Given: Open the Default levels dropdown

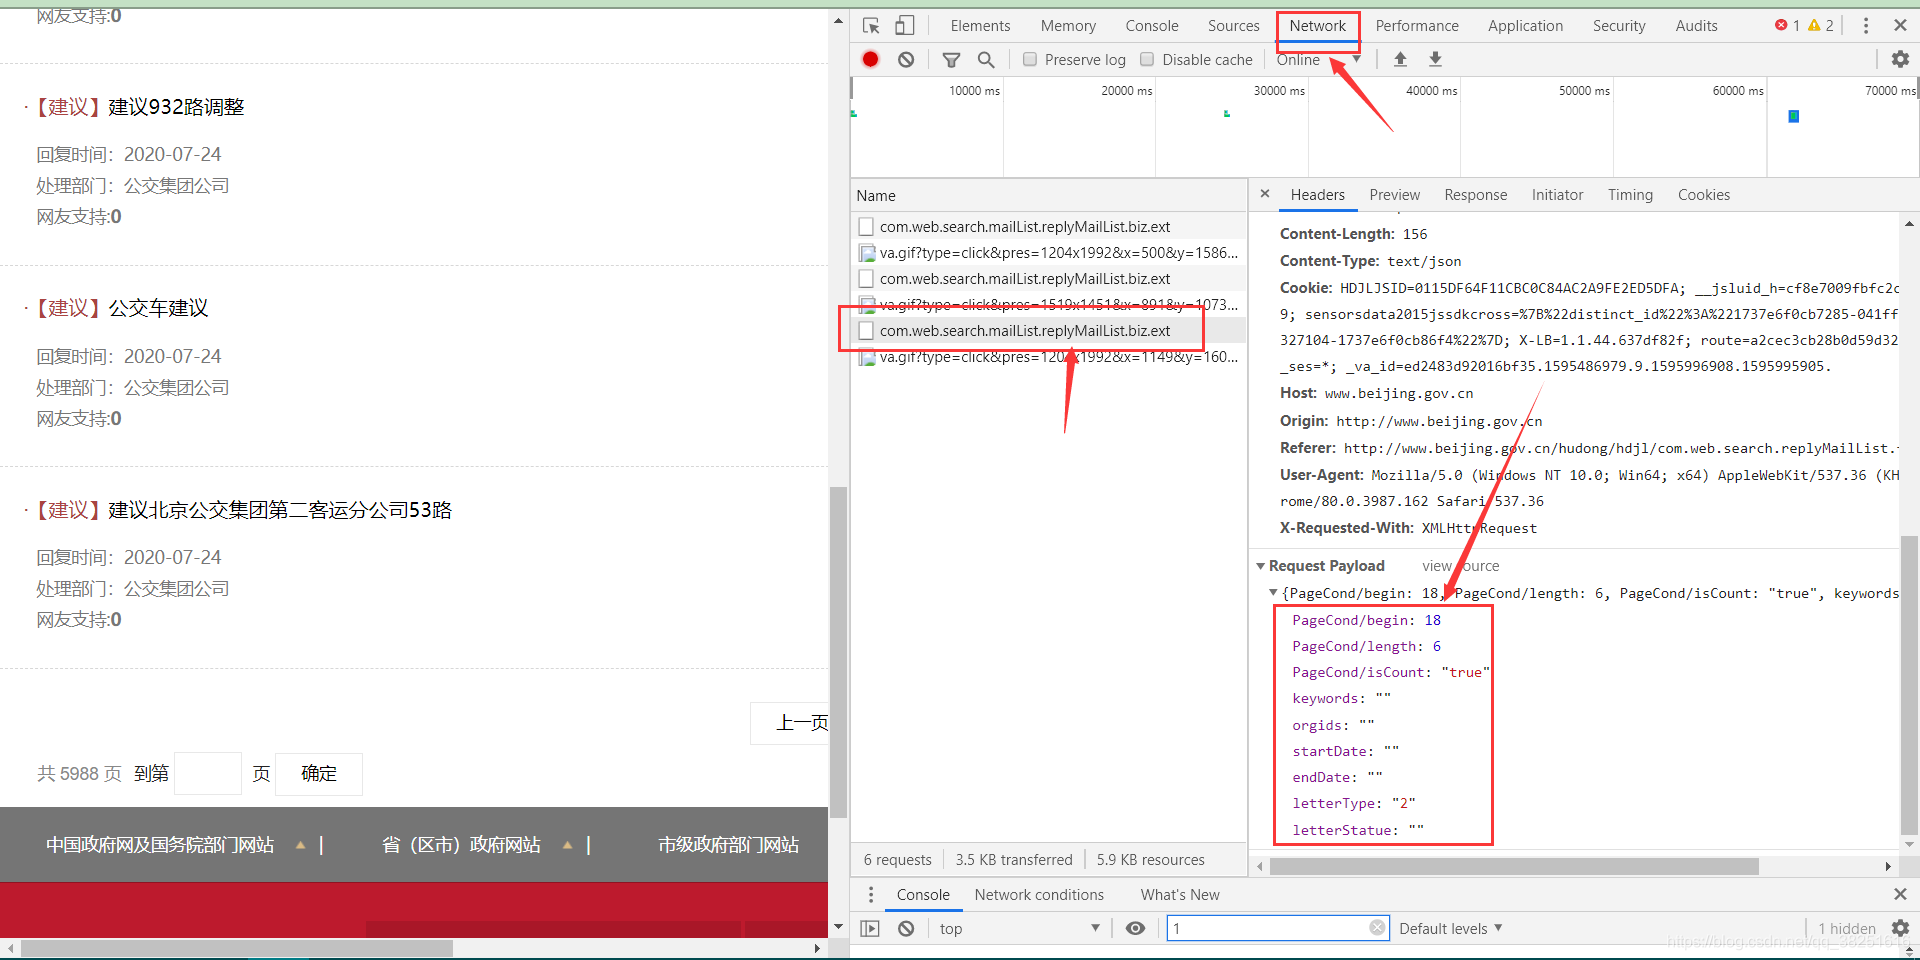Looking at the screenshot, I should [1450, 928].
